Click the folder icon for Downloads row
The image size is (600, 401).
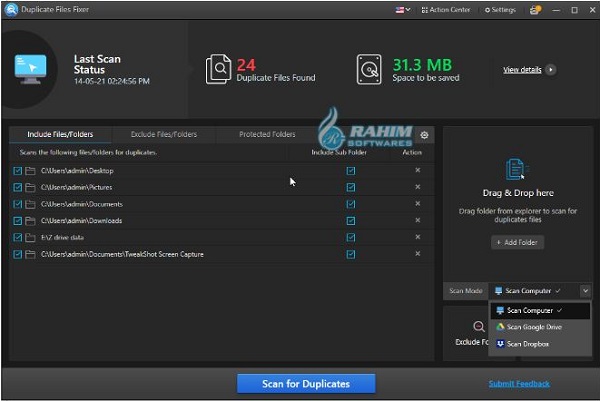tap(30, 221)
